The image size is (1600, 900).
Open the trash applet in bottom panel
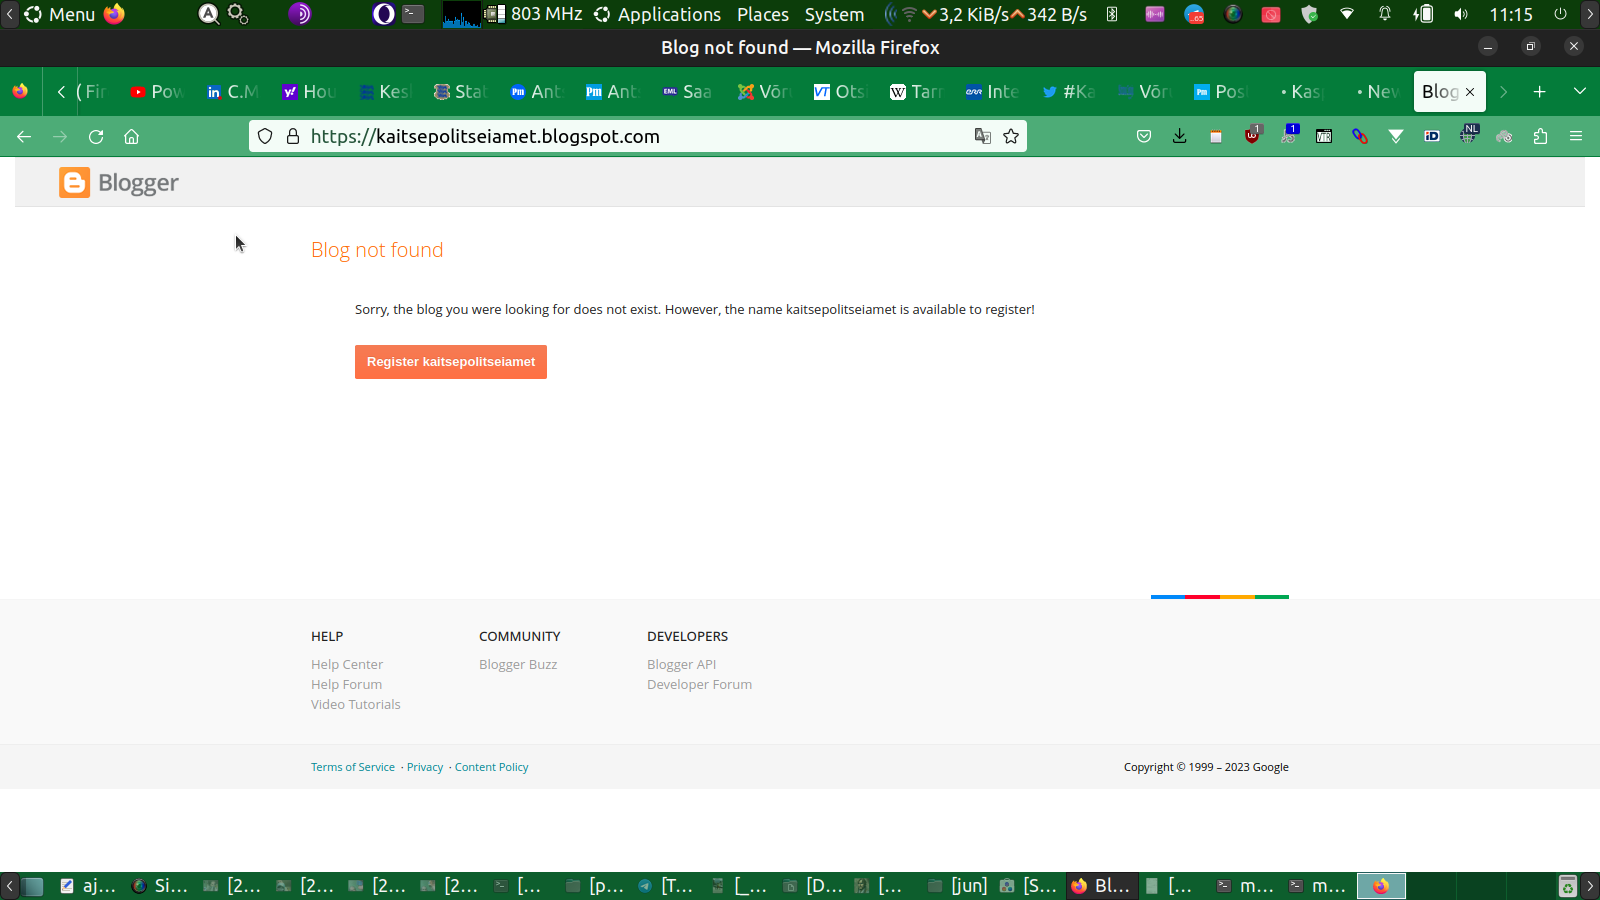[1568, 886]
